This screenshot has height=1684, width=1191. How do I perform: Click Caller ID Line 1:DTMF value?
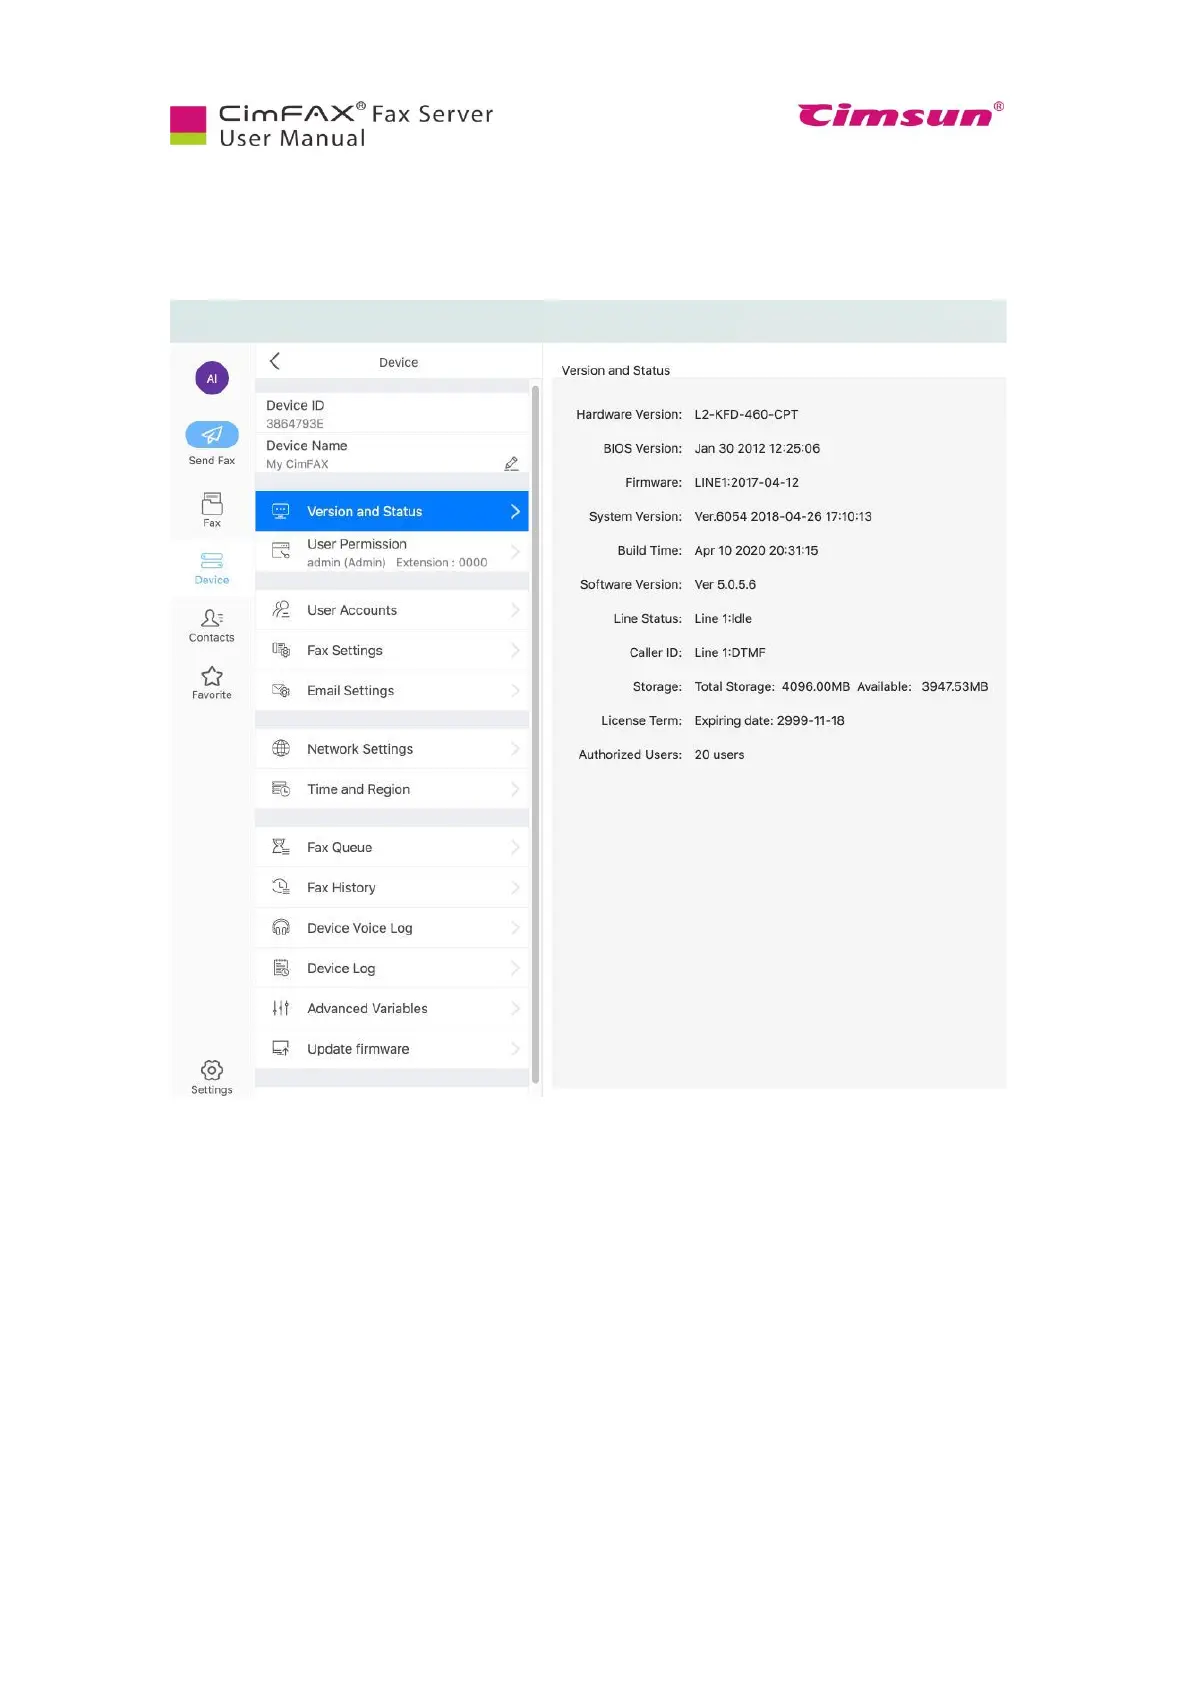[730, 652]
